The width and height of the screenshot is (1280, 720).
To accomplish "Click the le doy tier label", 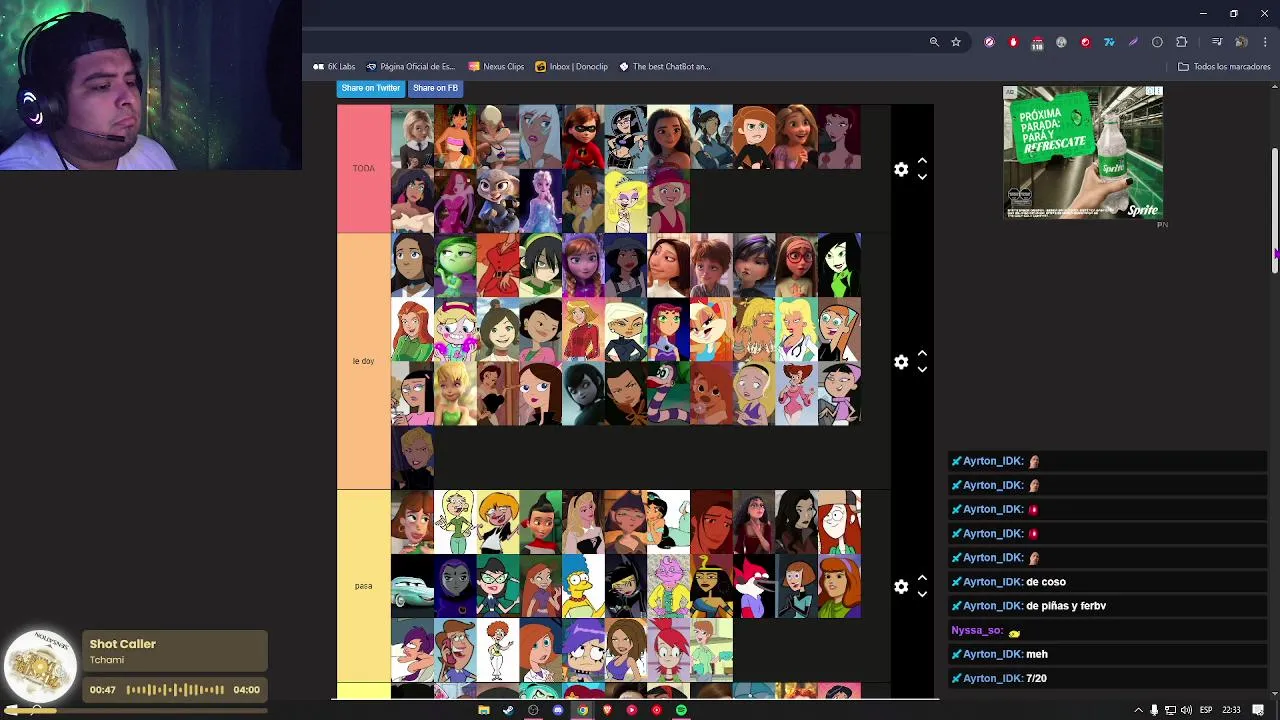I will tap(363, 361).
